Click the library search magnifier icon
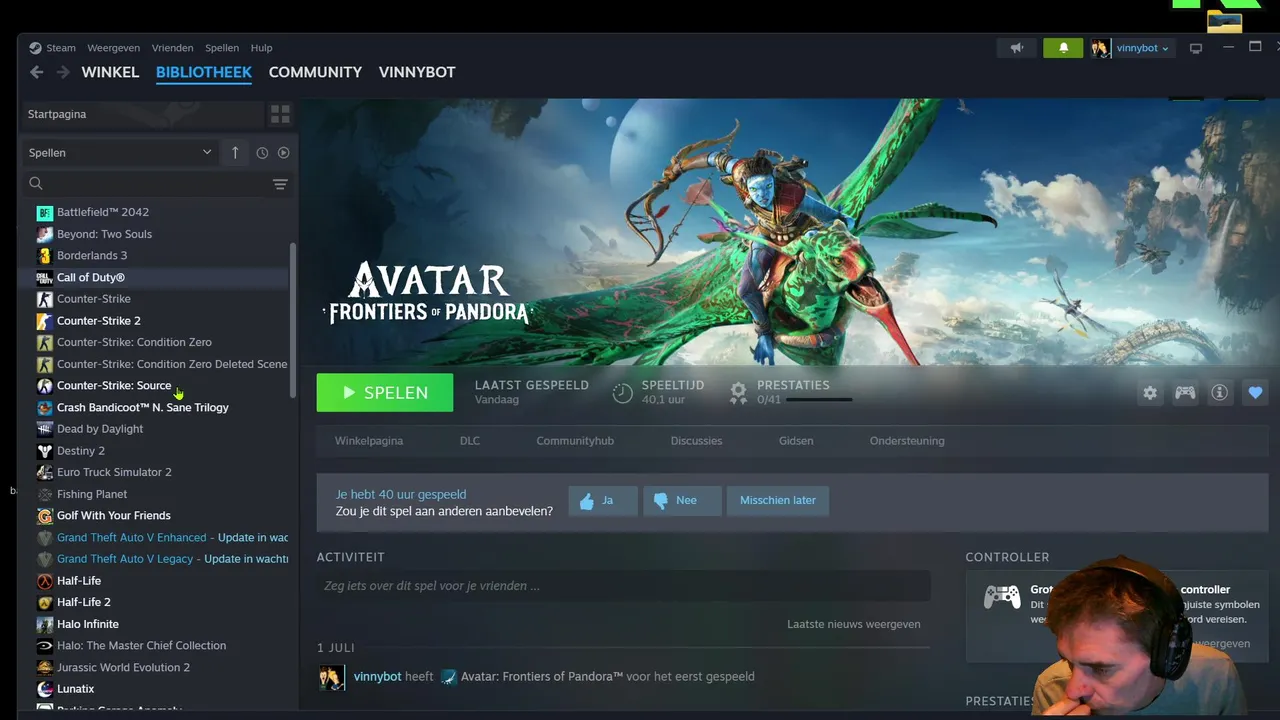This screenshot has height=720, width=1280. (36, 183)
